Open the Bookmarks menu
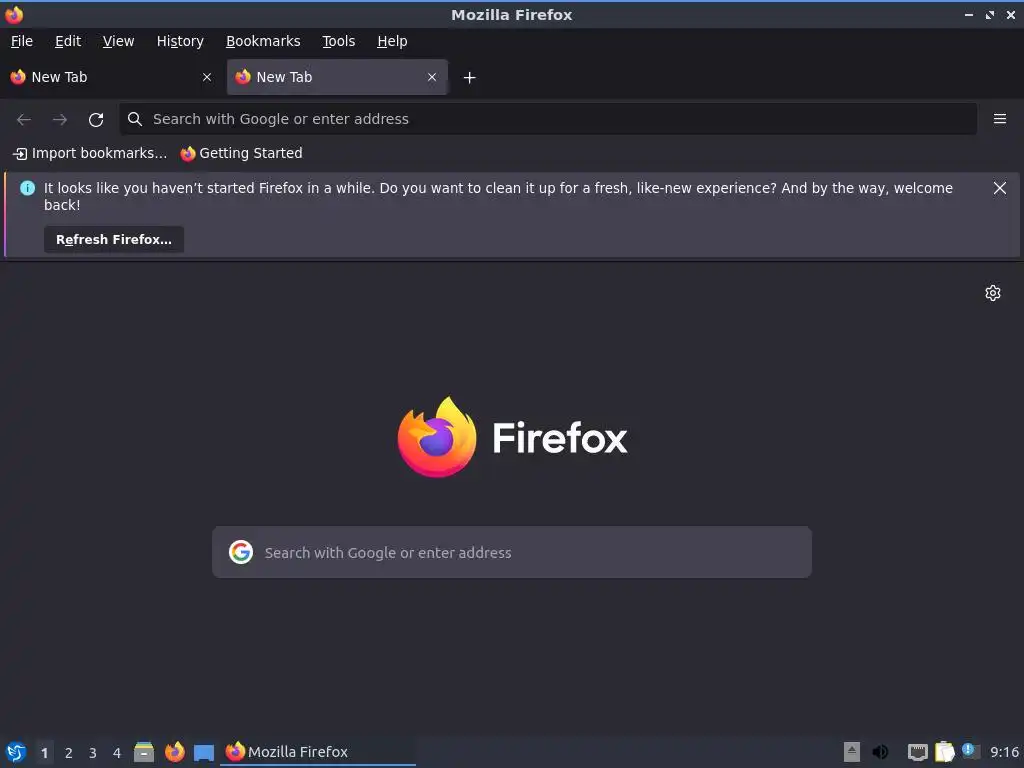This screenshot has height=768, width=1024. pos(263,41)
